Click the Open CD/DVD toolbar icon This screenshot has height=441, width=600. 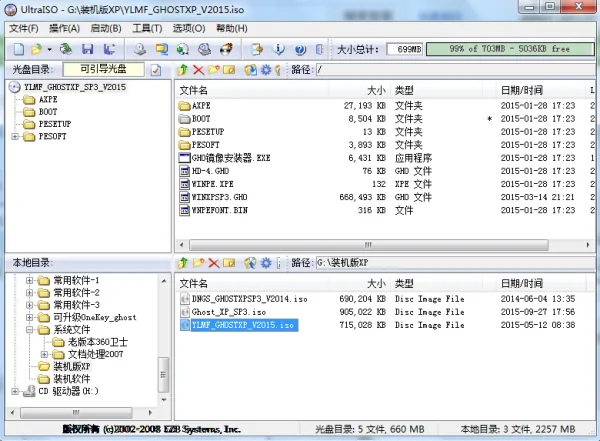point(66,49)
